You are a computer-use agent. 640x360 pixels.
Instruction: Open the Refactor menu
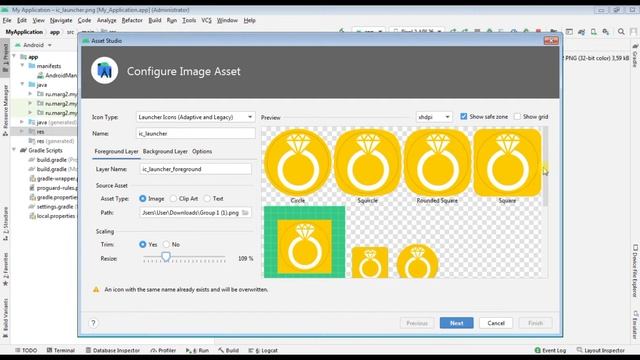(x=132, y=20)
